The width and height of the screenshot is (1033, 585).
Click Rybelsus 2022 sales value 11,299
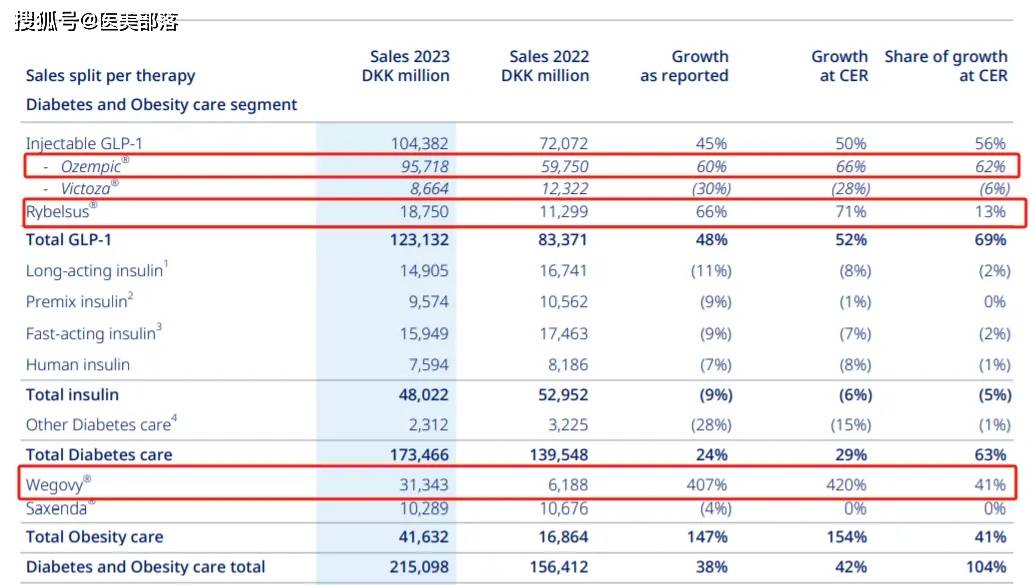click(x=563, y=211)
